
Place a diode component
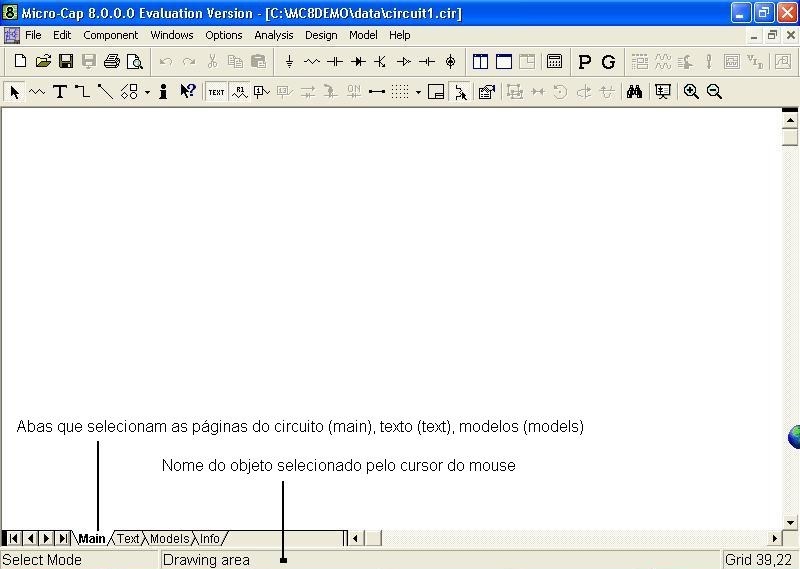click(358, 62)
